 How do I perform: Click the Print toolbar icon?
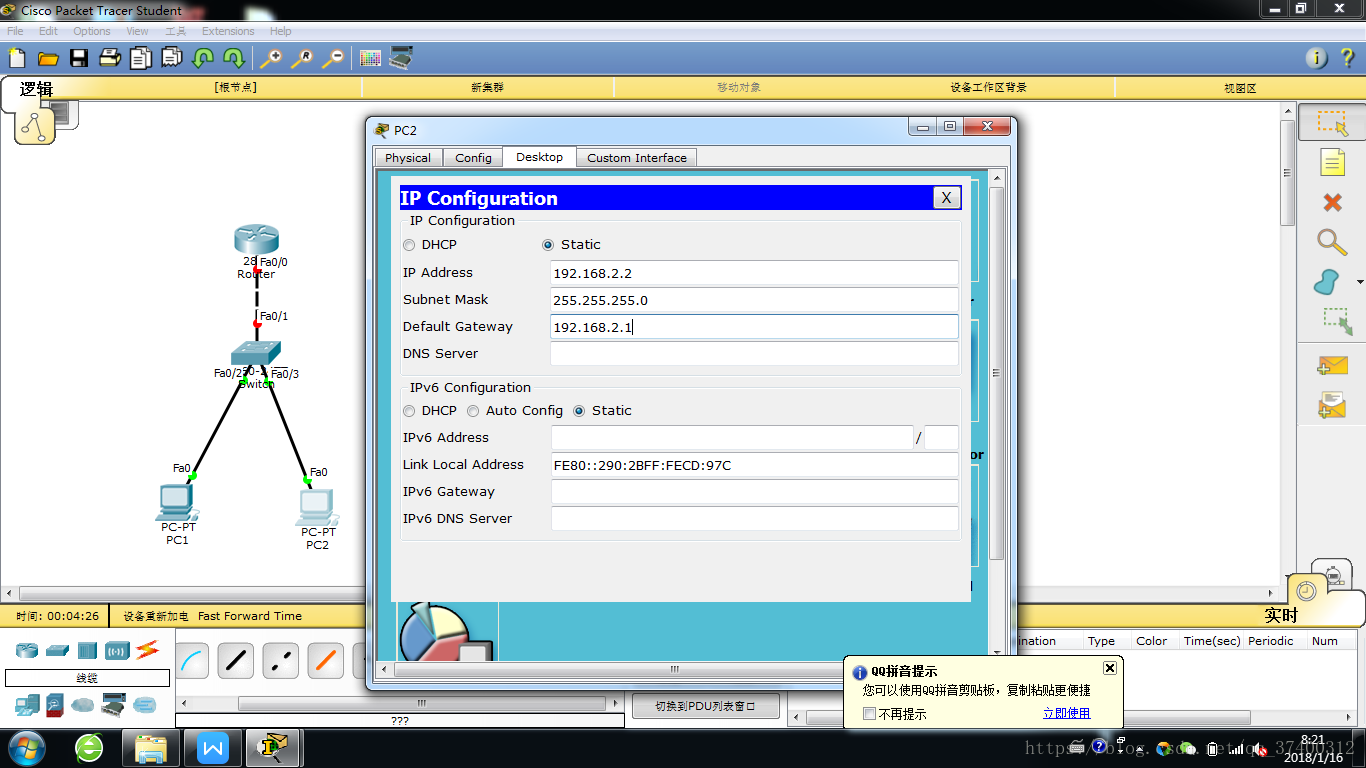(110, 58)
